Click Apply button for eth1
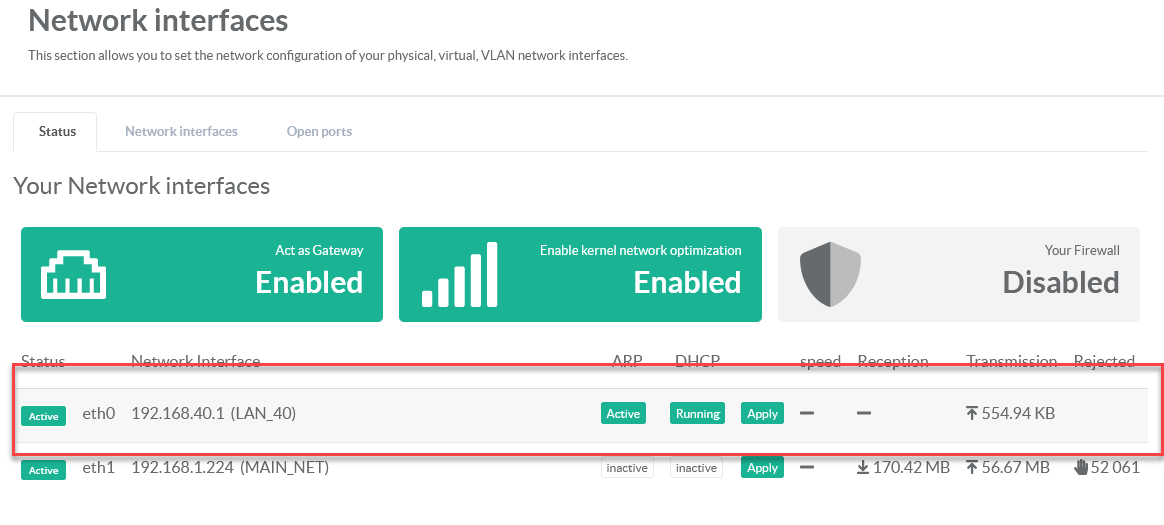Image resolution: width=1164 pixels, height=525 pixels. pos(762,467)
